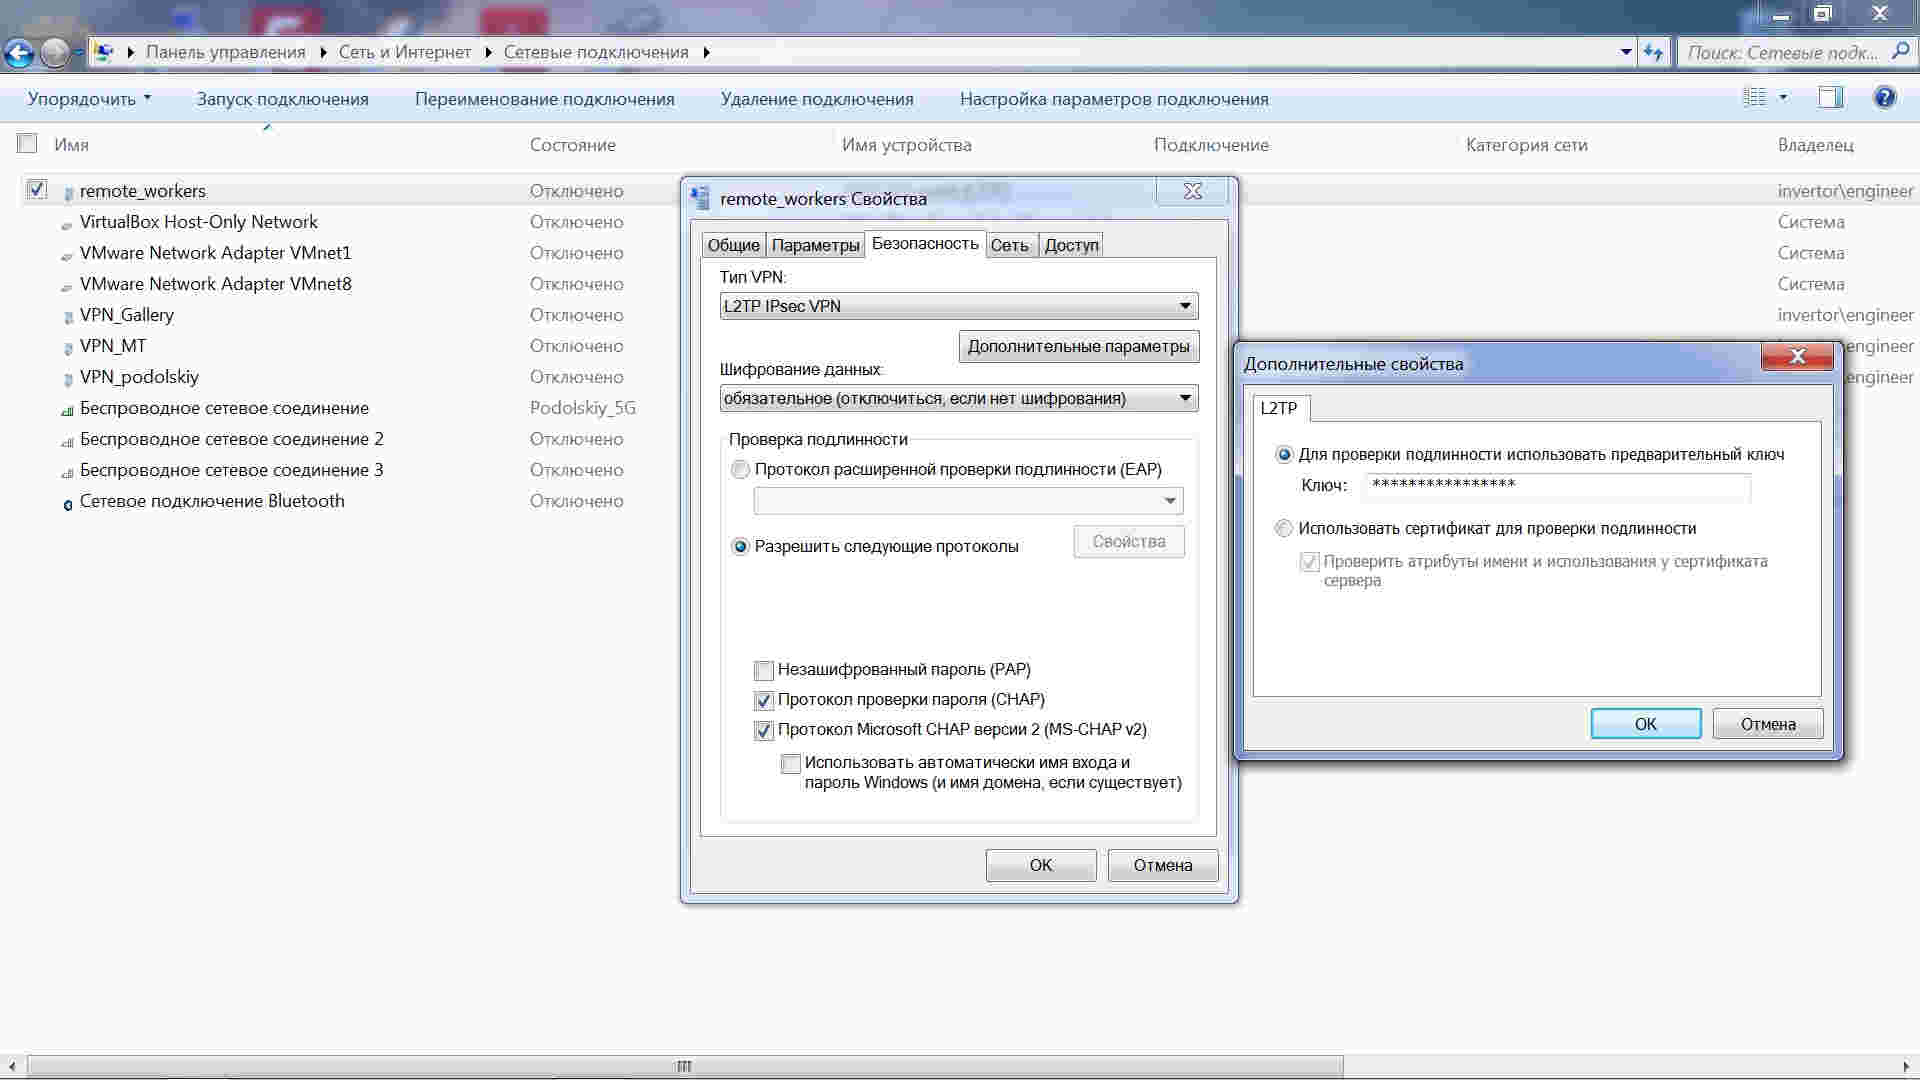
Task: Click the change view icon
Action: 1754,98
